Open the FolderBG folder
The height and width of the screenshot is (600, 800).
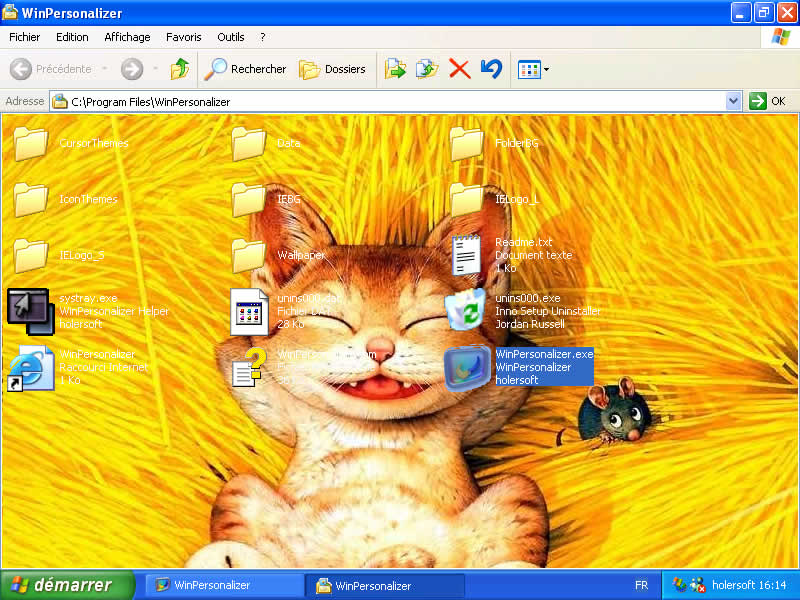pos(466,144)
